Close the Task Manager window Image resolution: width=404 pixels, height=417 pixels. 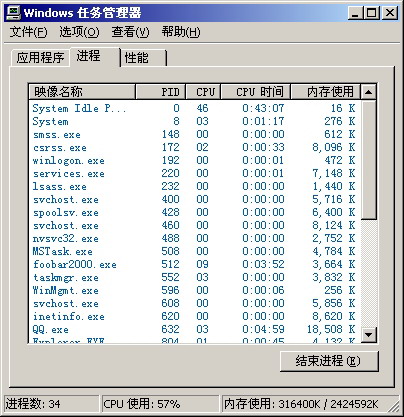[x=390, y=13]
